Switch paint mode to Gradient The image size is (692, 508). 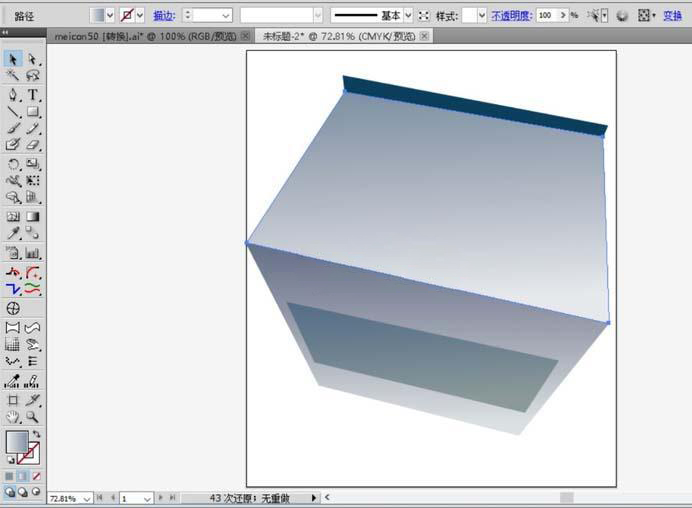(23, 476)
